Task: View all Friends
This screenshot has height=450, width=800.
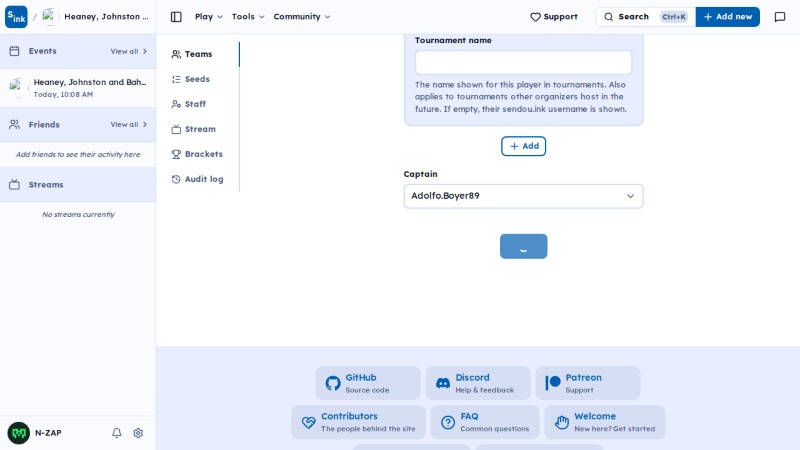Action: [129, 124]
